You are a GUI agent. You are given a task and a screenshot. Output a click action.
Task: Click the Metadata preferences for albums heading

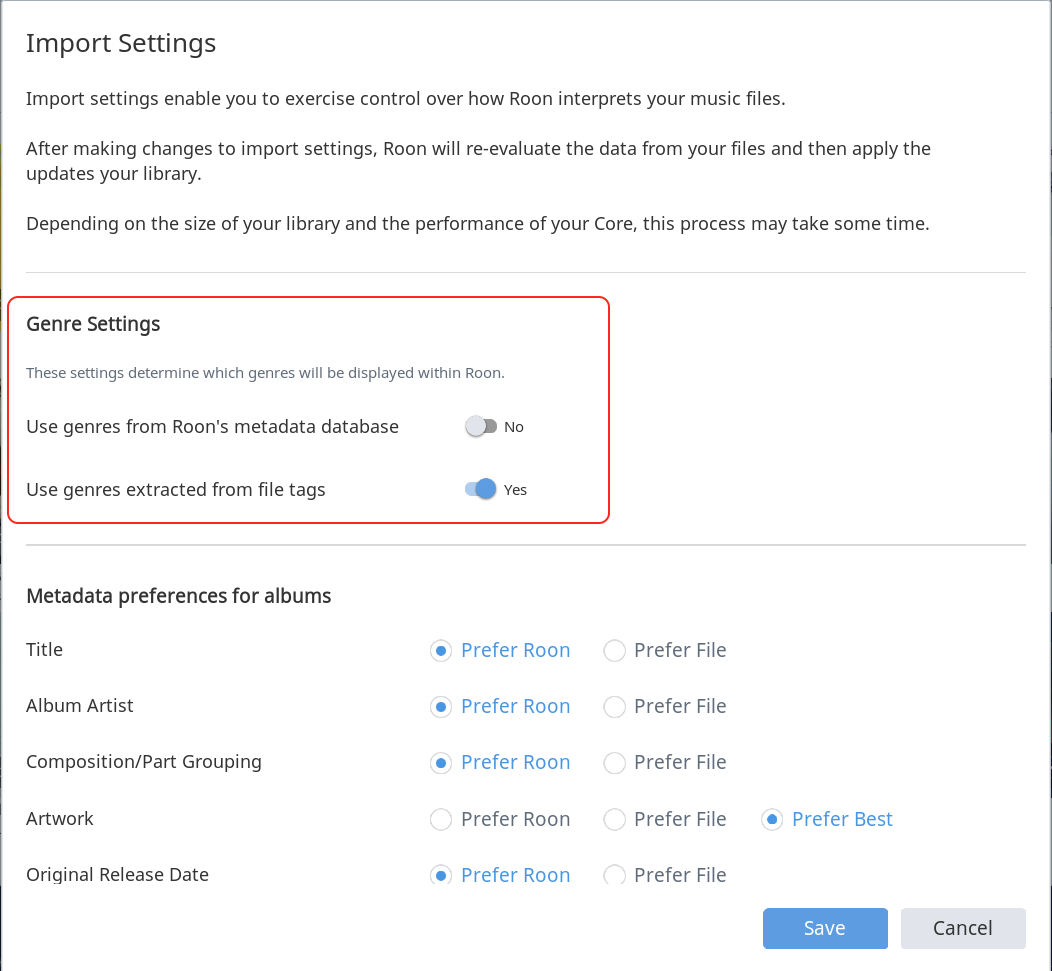[178, 596]
